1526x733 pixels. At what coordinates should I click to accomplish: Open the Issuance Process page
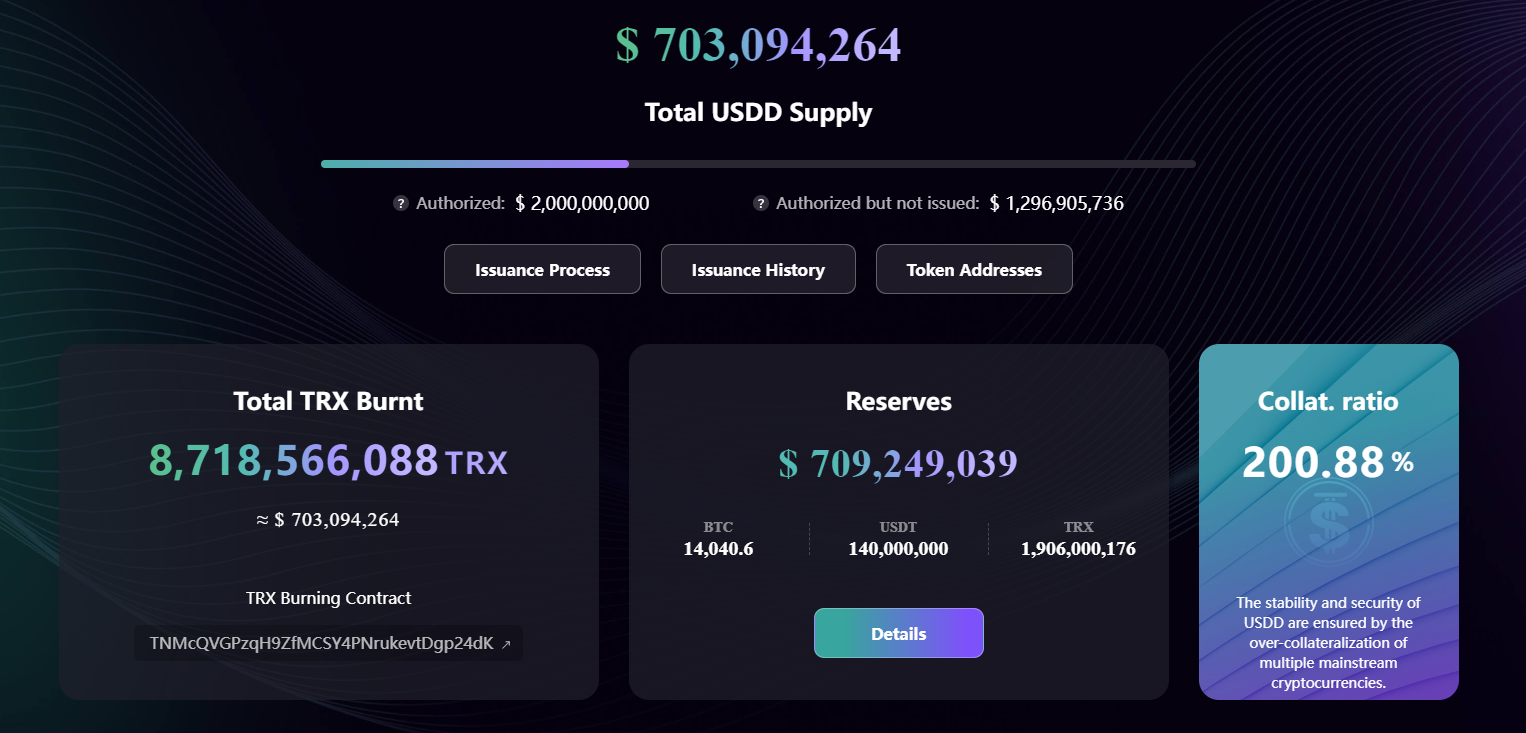(542, 270)
